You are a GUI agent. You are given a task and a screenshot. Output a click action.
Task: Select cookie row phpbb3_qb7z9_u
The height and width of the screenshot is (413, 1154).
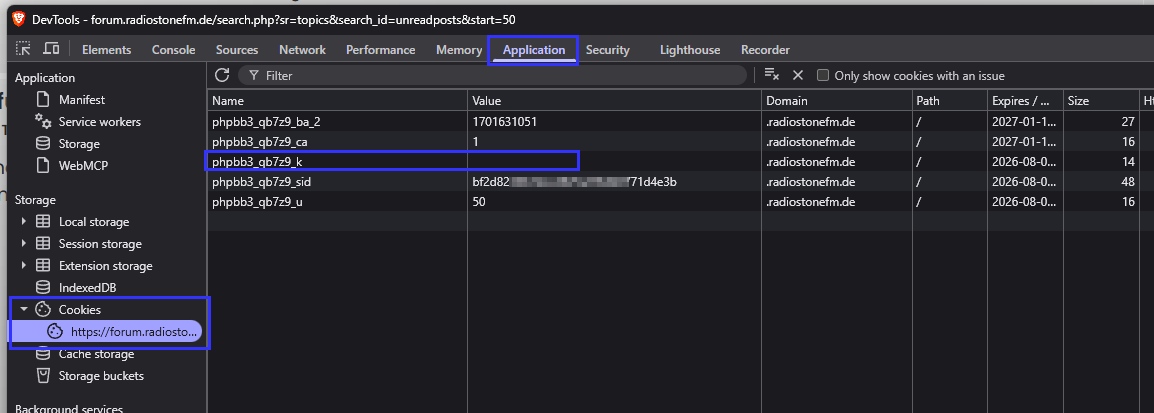point(681,201)
